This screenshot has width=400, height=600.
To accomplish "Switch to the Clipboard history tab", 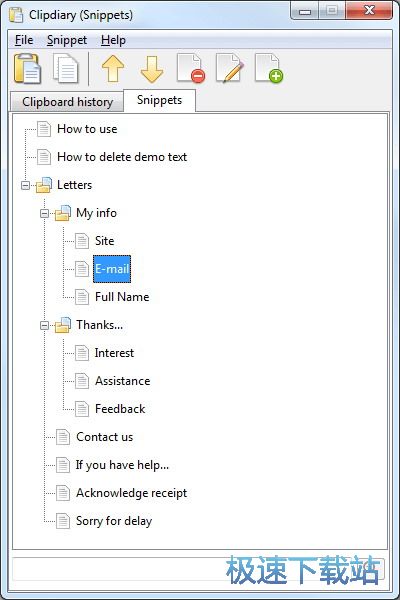I will 67,102.
